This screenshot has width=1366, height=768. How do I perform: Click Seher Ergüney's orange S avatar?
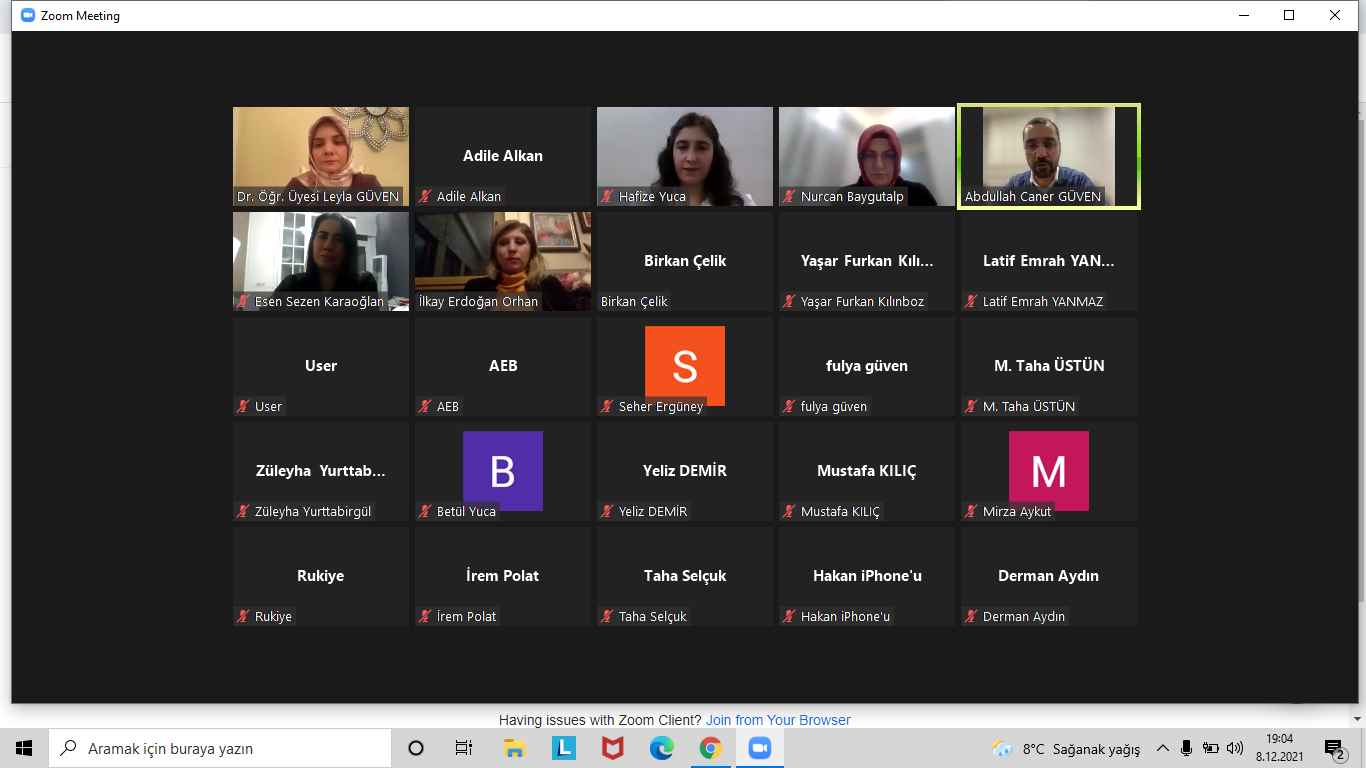[x=685, y=365]
